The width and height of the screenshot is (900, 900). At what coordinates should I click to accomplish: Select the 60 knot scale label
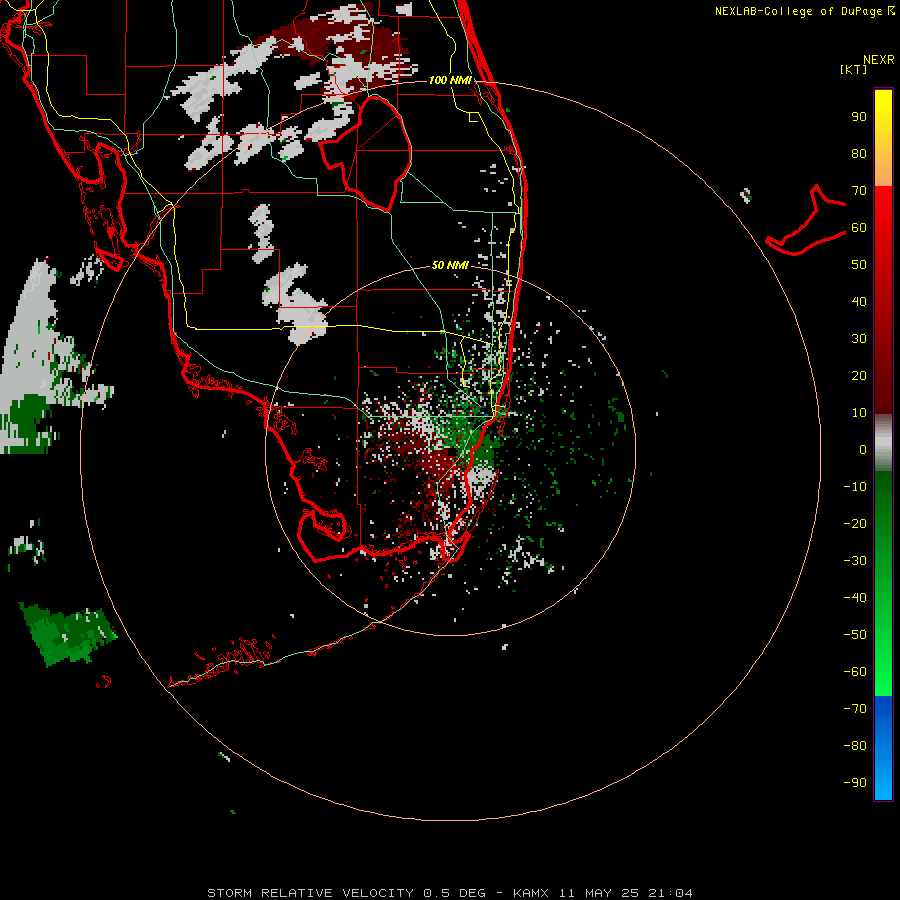click(859, 227)
